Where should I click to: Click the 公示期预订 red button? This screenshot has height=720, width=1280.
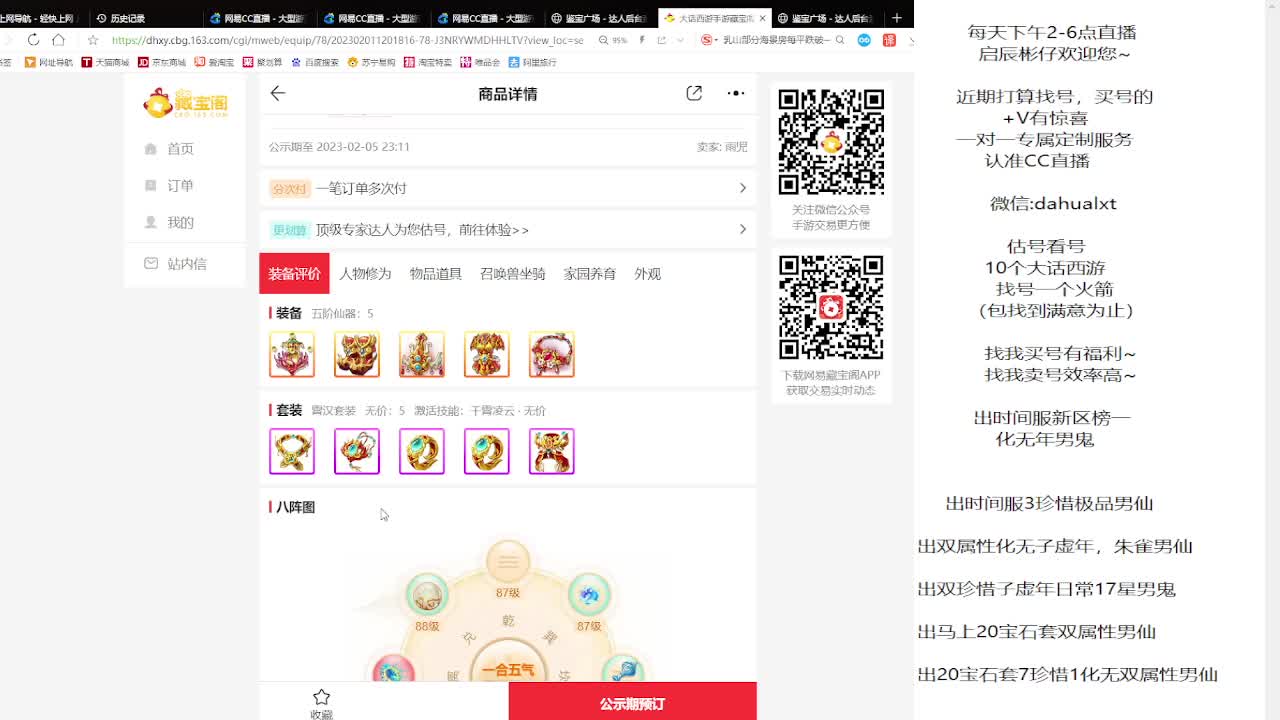[633, 703]
